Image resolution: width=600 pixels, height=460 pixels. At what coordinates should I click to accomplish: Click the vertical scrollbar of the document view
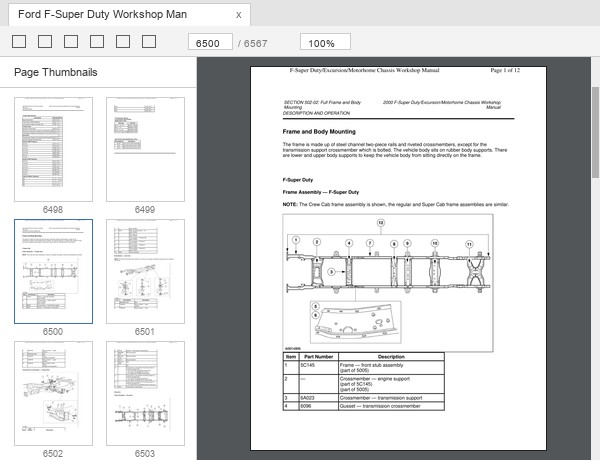(x=595, y=132)
